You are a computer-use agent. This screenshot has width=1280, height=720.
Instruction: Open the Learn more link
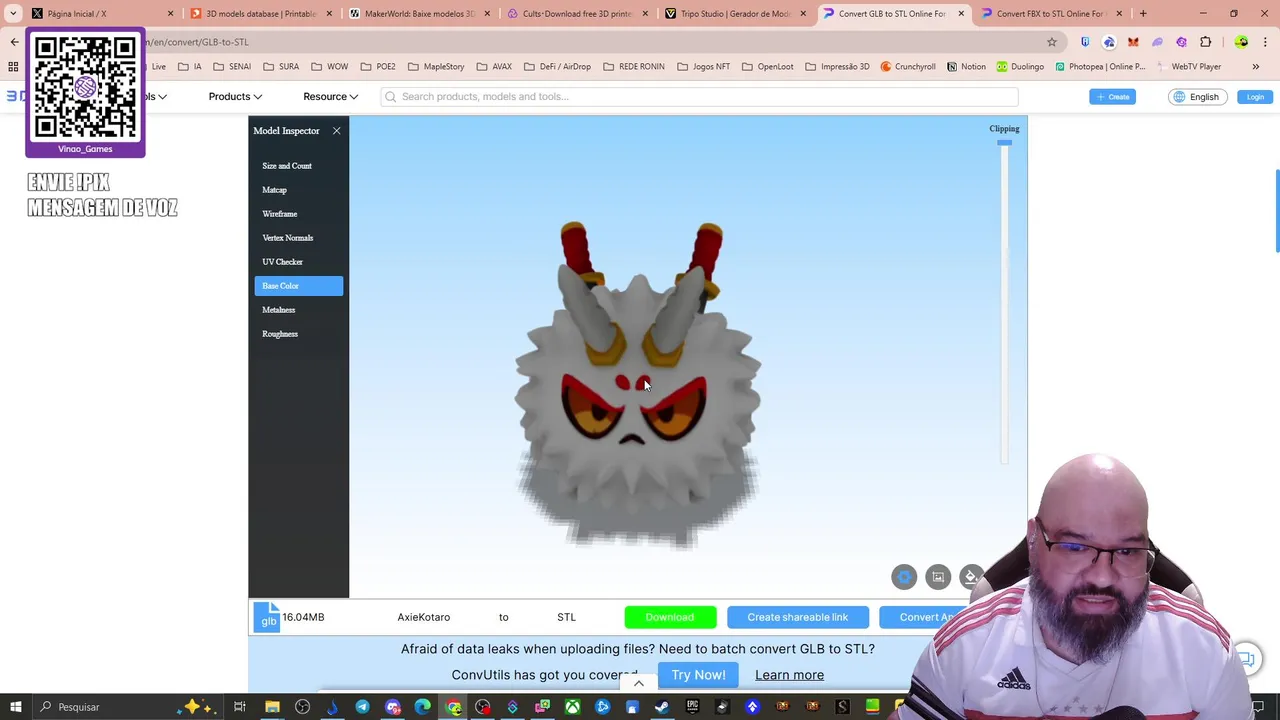789,675
